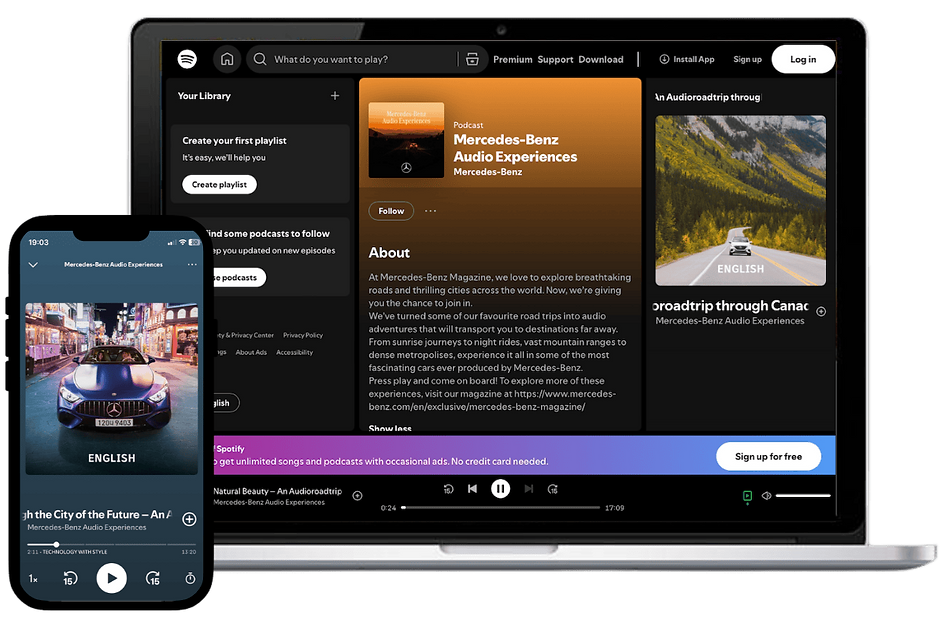
Task: Click Install App in top bar
Action: pyautogui.click(x=687, y=59)
